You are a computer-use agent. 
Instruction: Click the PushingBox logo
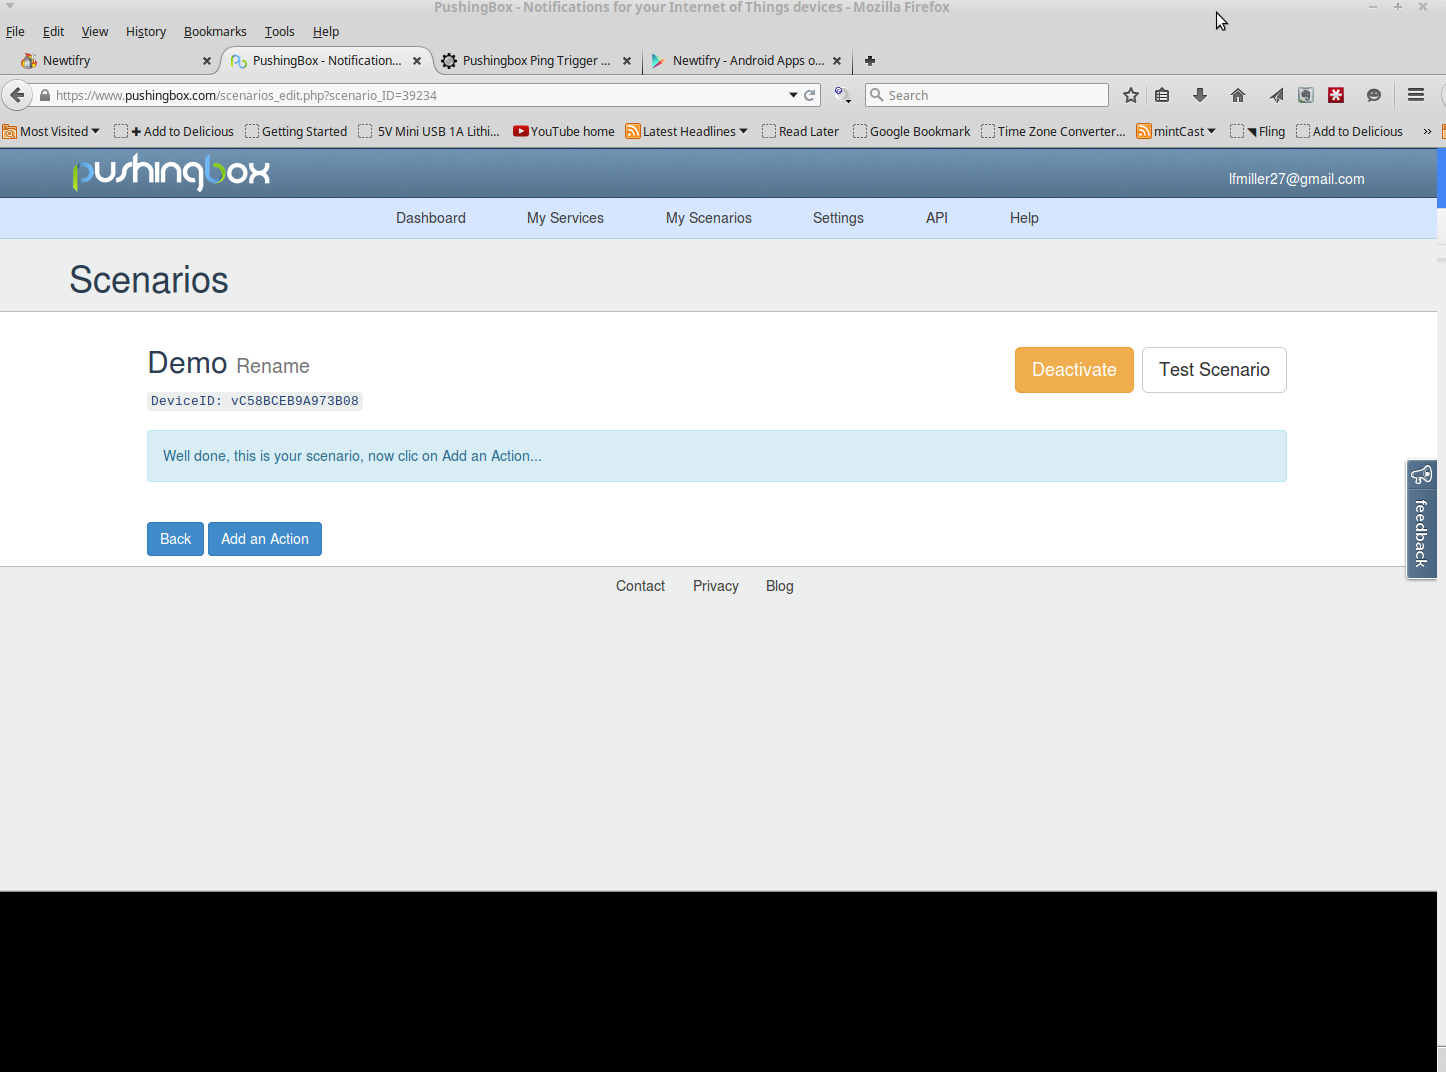[171, 172]
